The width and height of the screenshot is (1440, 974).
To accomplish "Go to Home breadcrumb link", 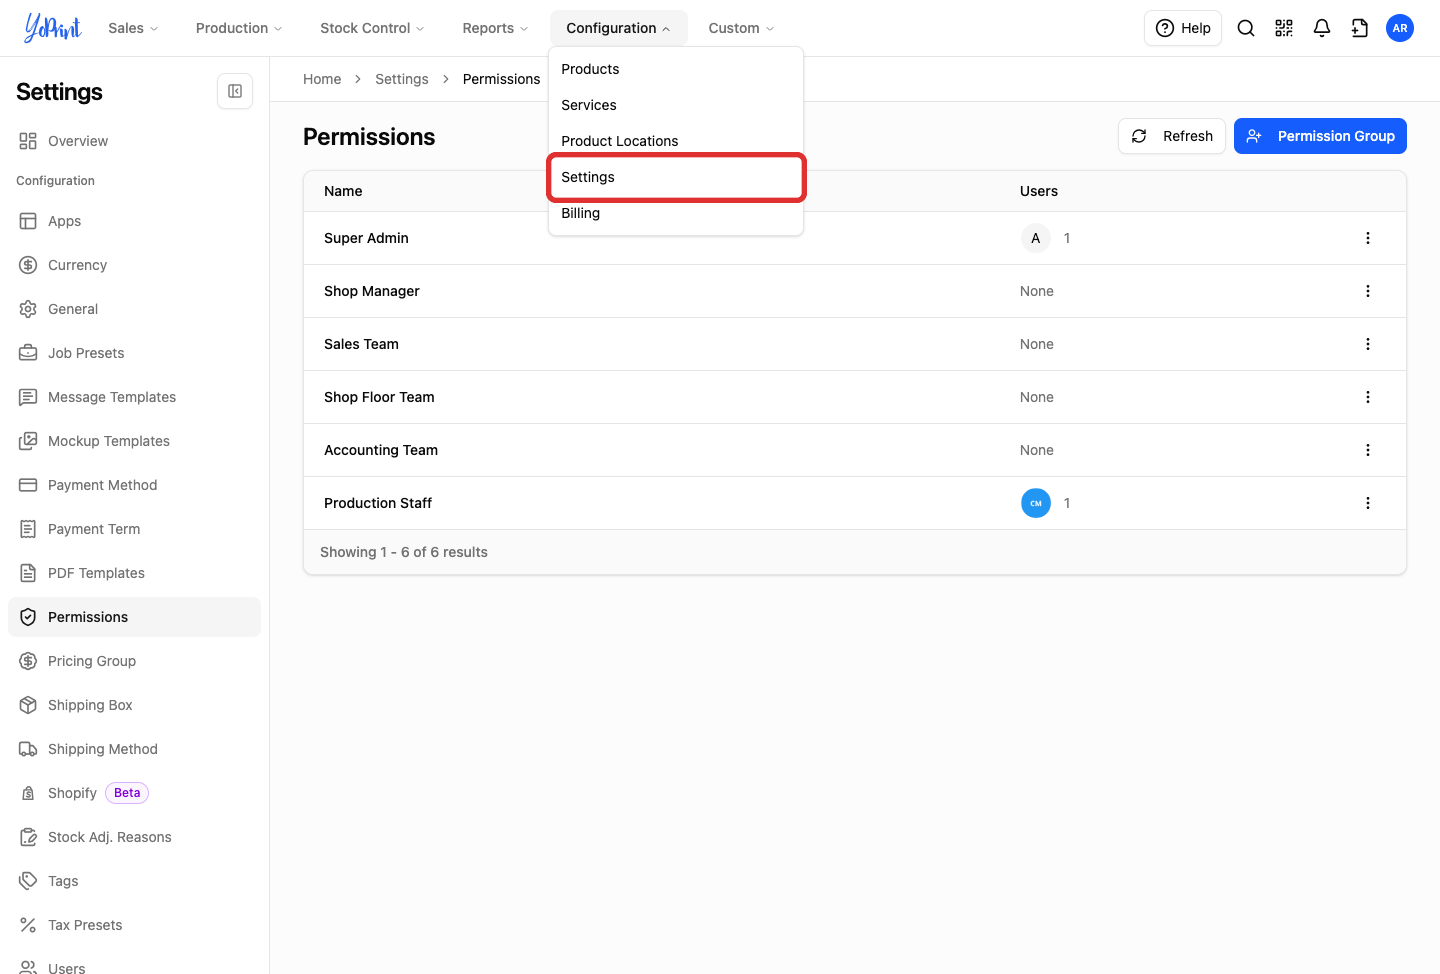I will coord(322,79).
